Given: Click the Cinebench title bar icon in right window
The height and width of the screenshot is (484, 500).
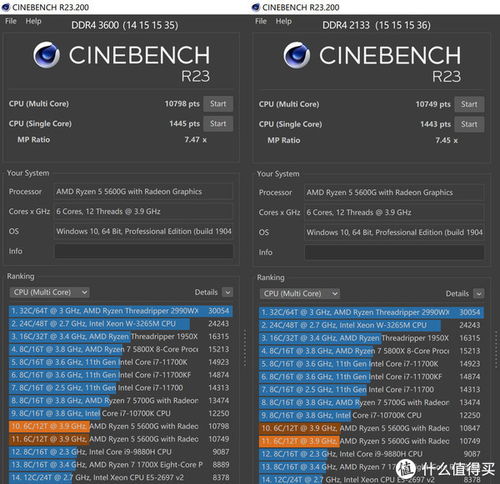Looking at the screenshot, I should (x=256, y=7).
